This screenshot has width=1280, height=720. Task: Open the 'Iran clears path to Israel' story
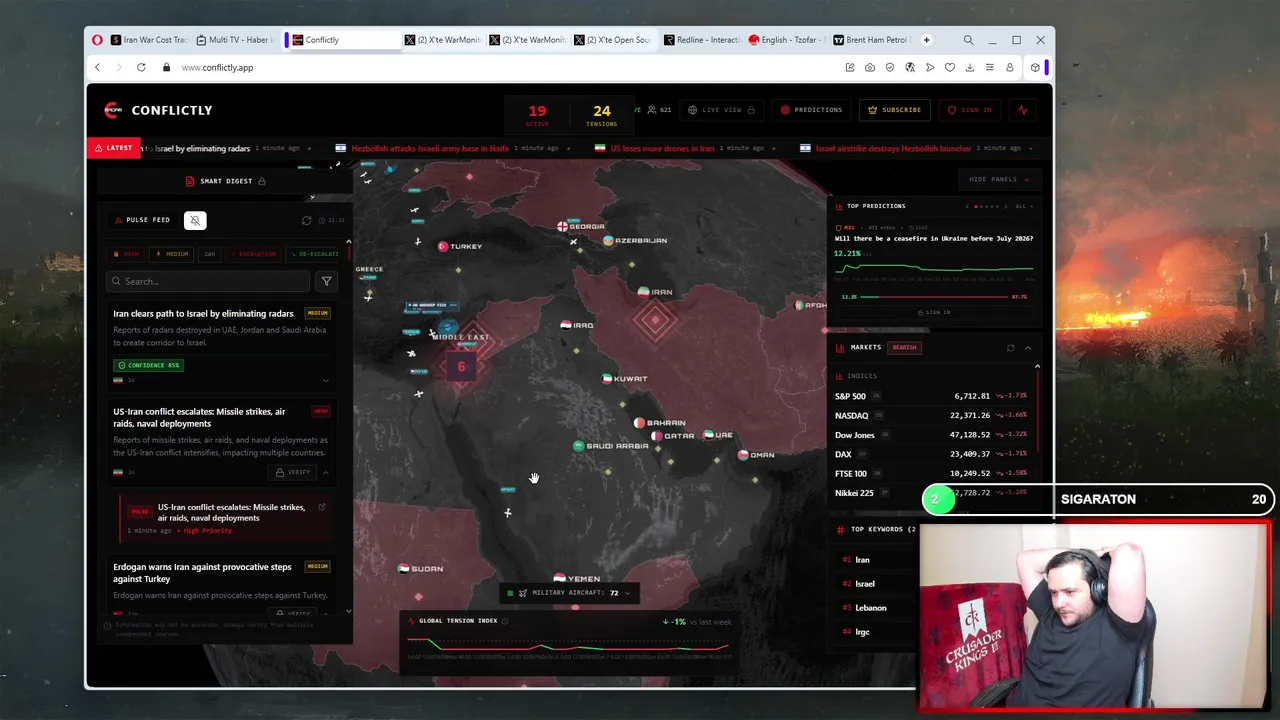point(203,313)
